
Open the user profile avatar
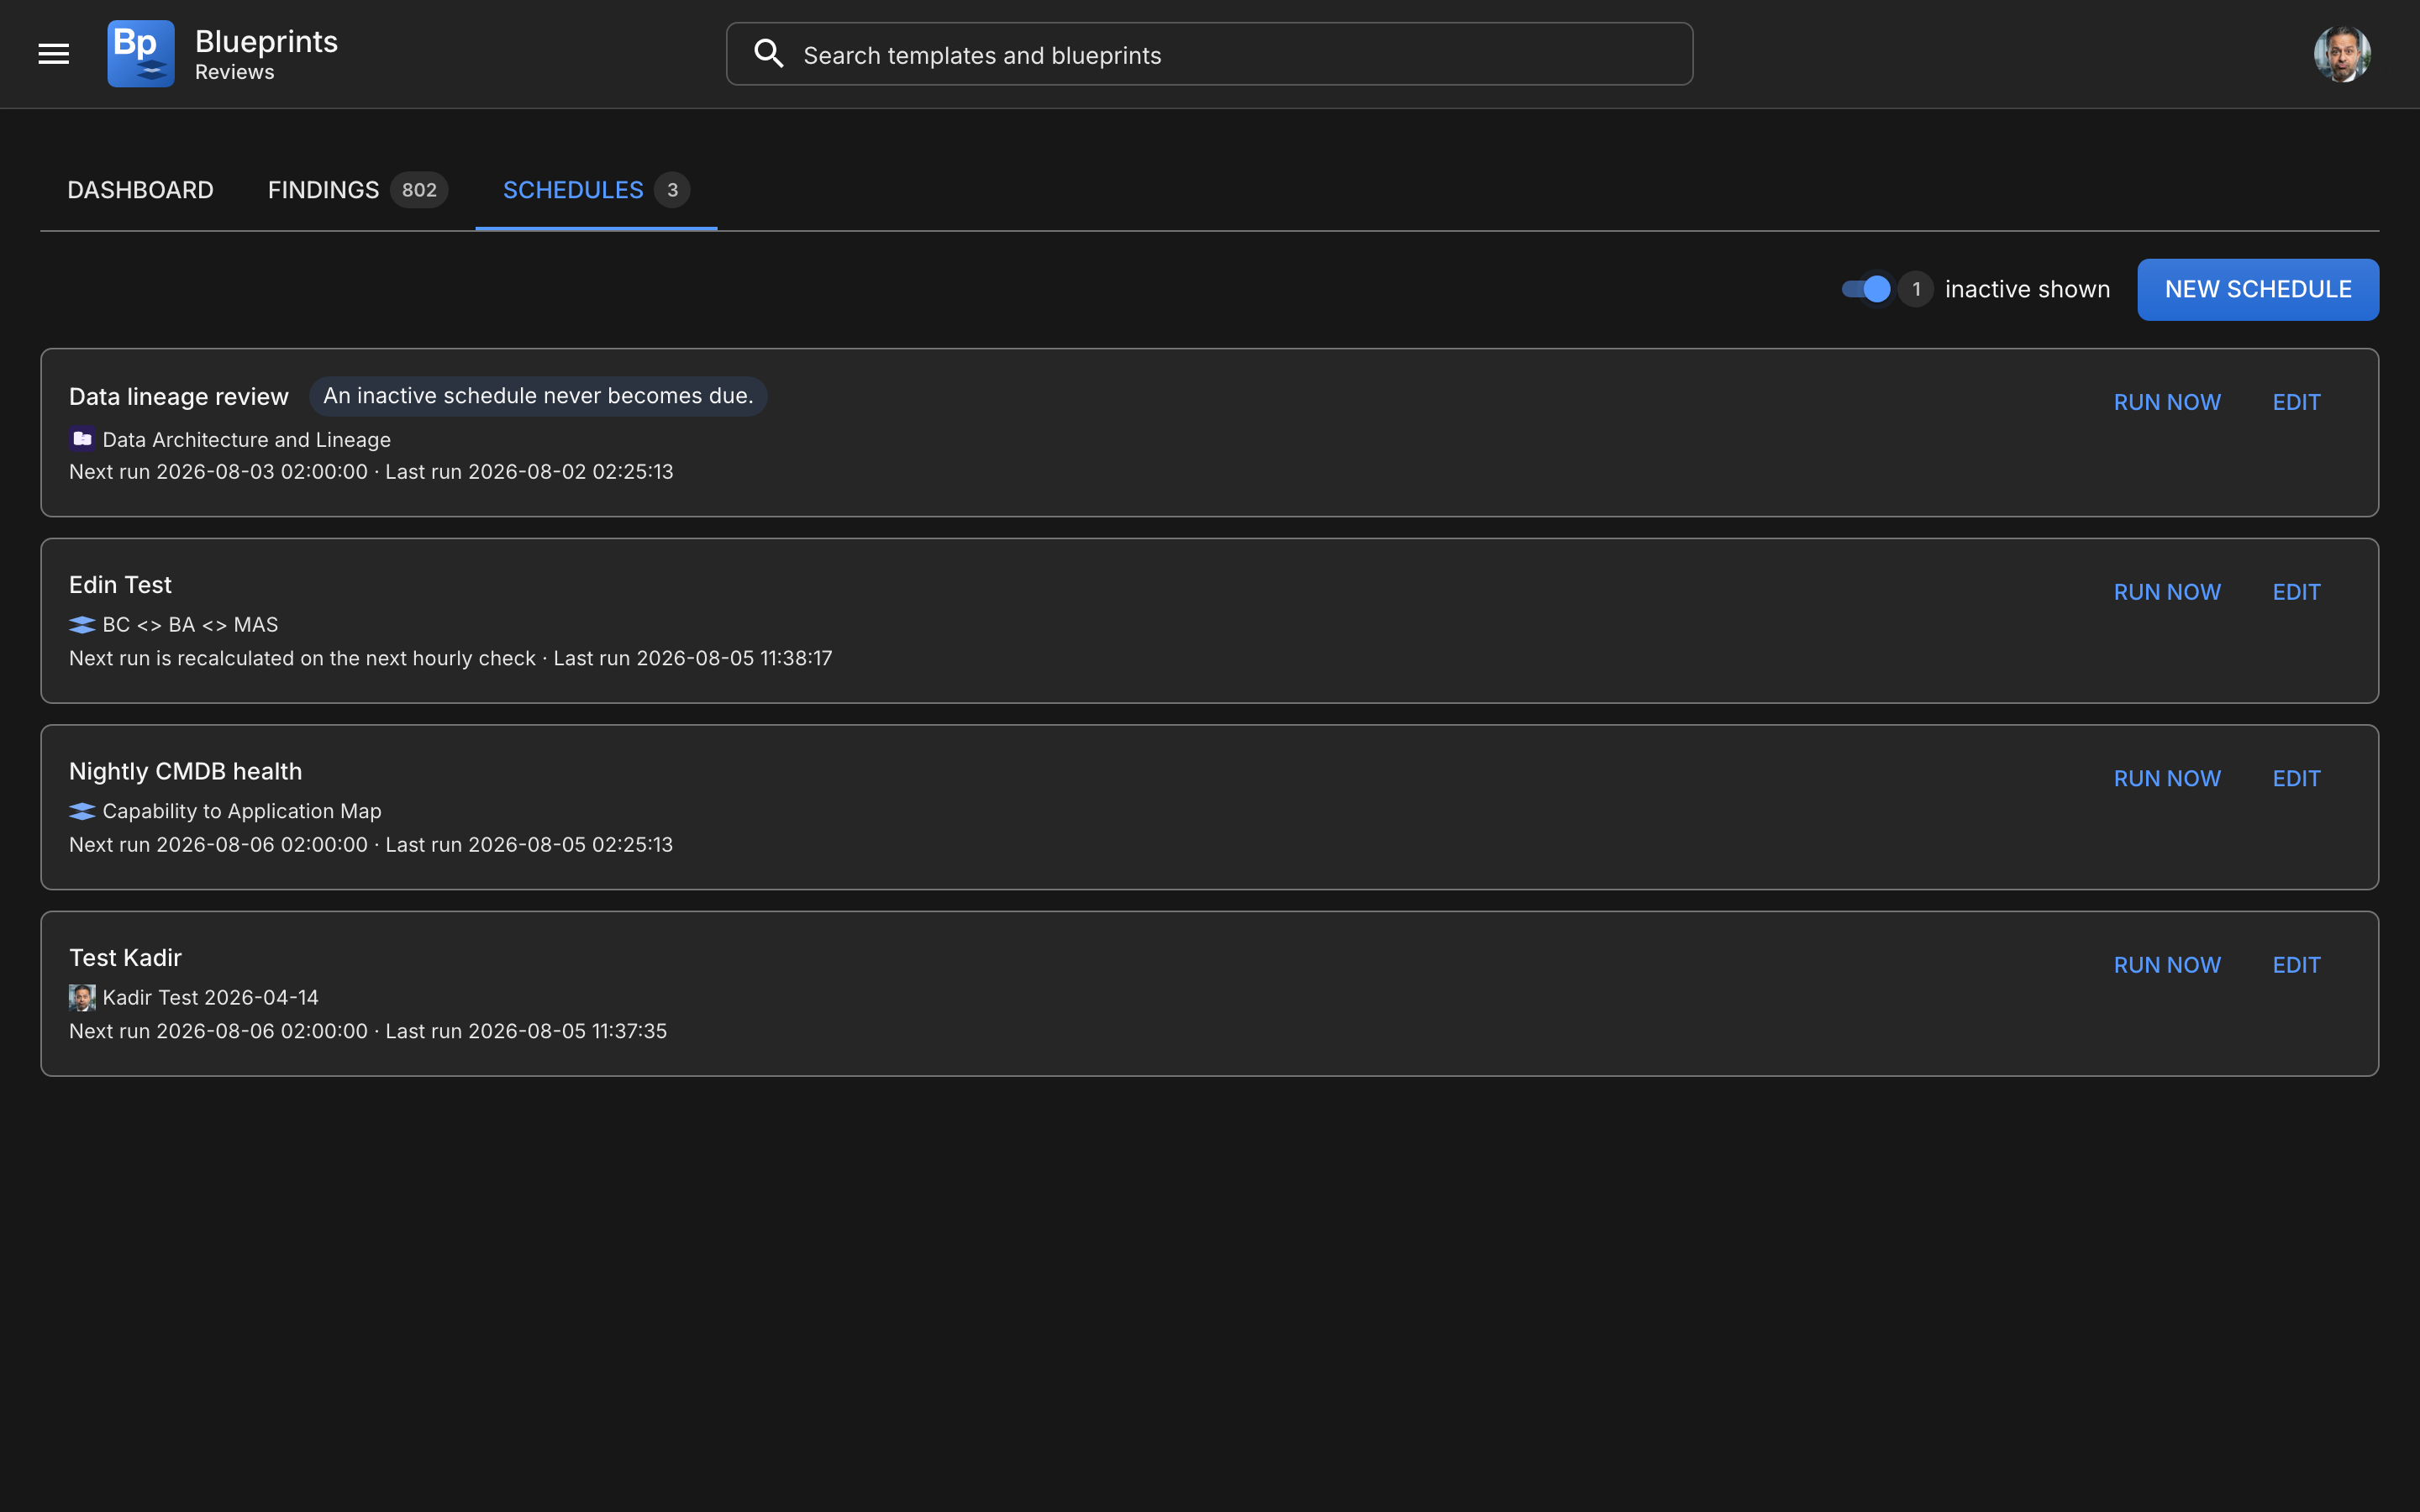(2342, 54)
